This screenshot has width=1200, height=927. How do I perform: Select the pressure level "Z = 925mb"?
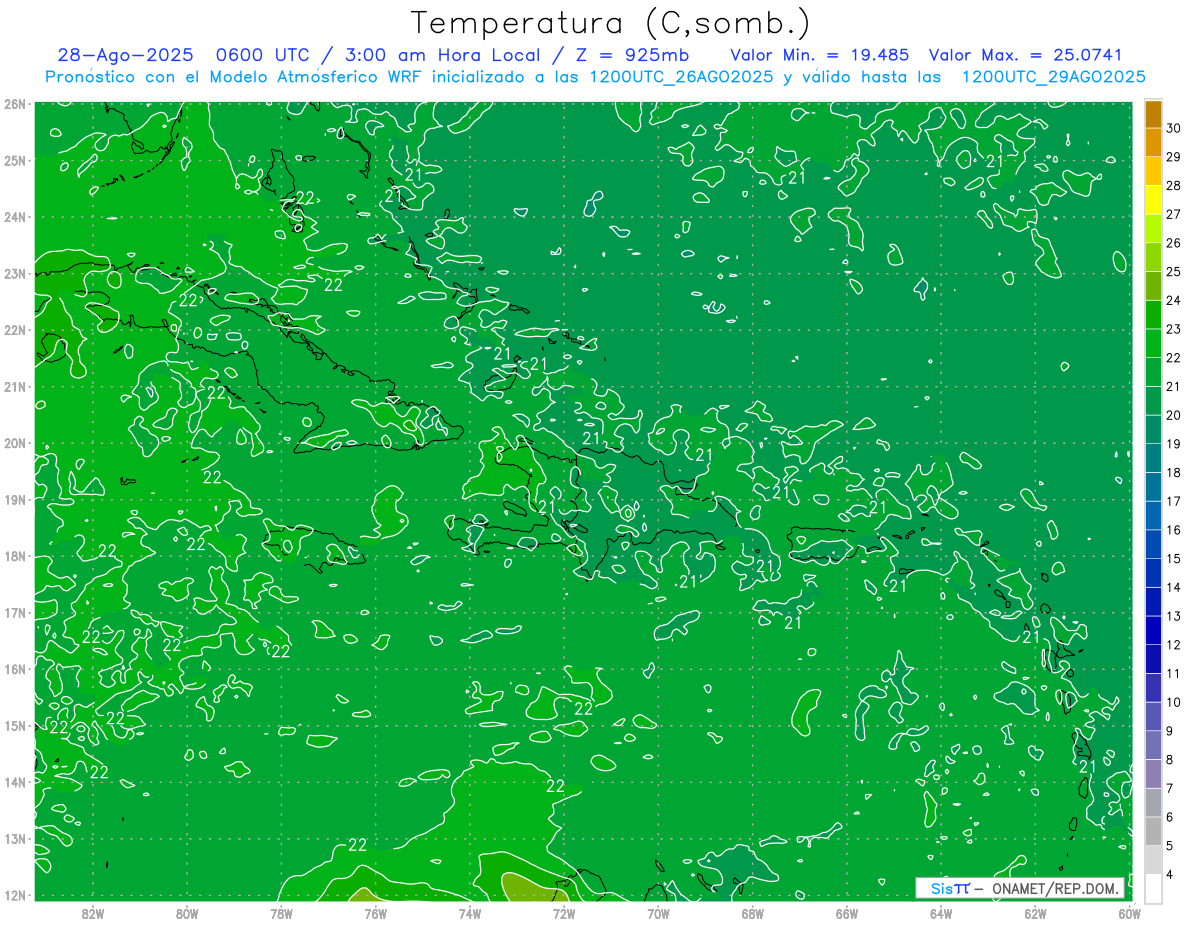631,55
